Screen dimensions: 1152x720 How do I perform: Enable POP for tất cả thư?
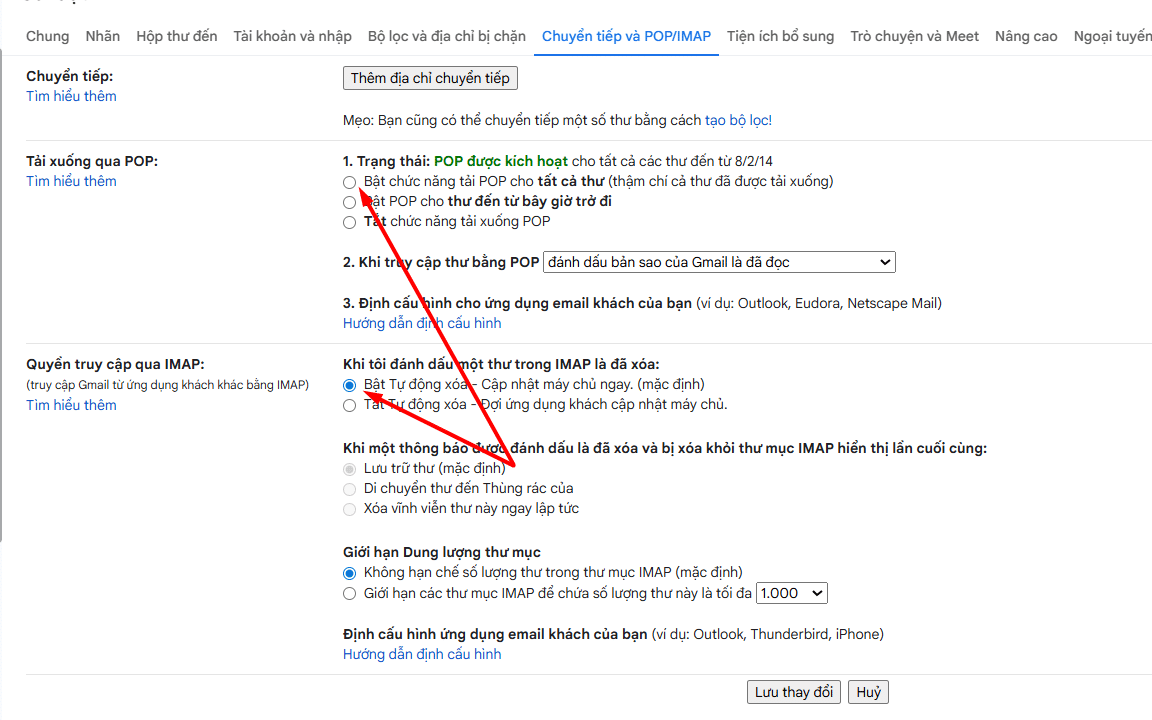pos(349,182)
